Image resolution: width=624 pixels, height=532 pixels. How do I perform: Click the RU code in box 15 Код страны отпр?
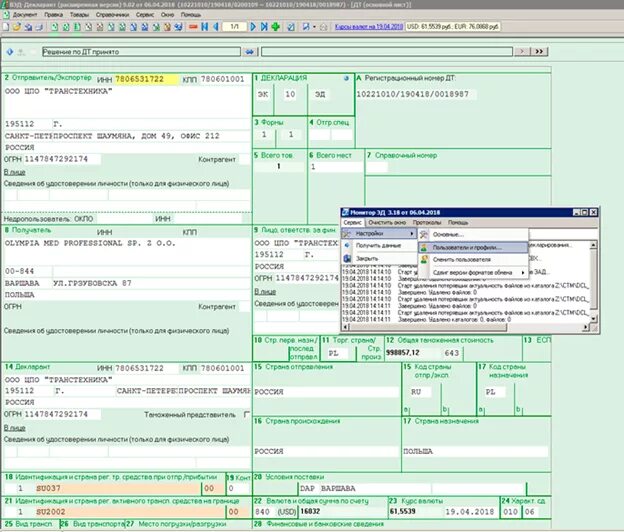coord(420,392)
